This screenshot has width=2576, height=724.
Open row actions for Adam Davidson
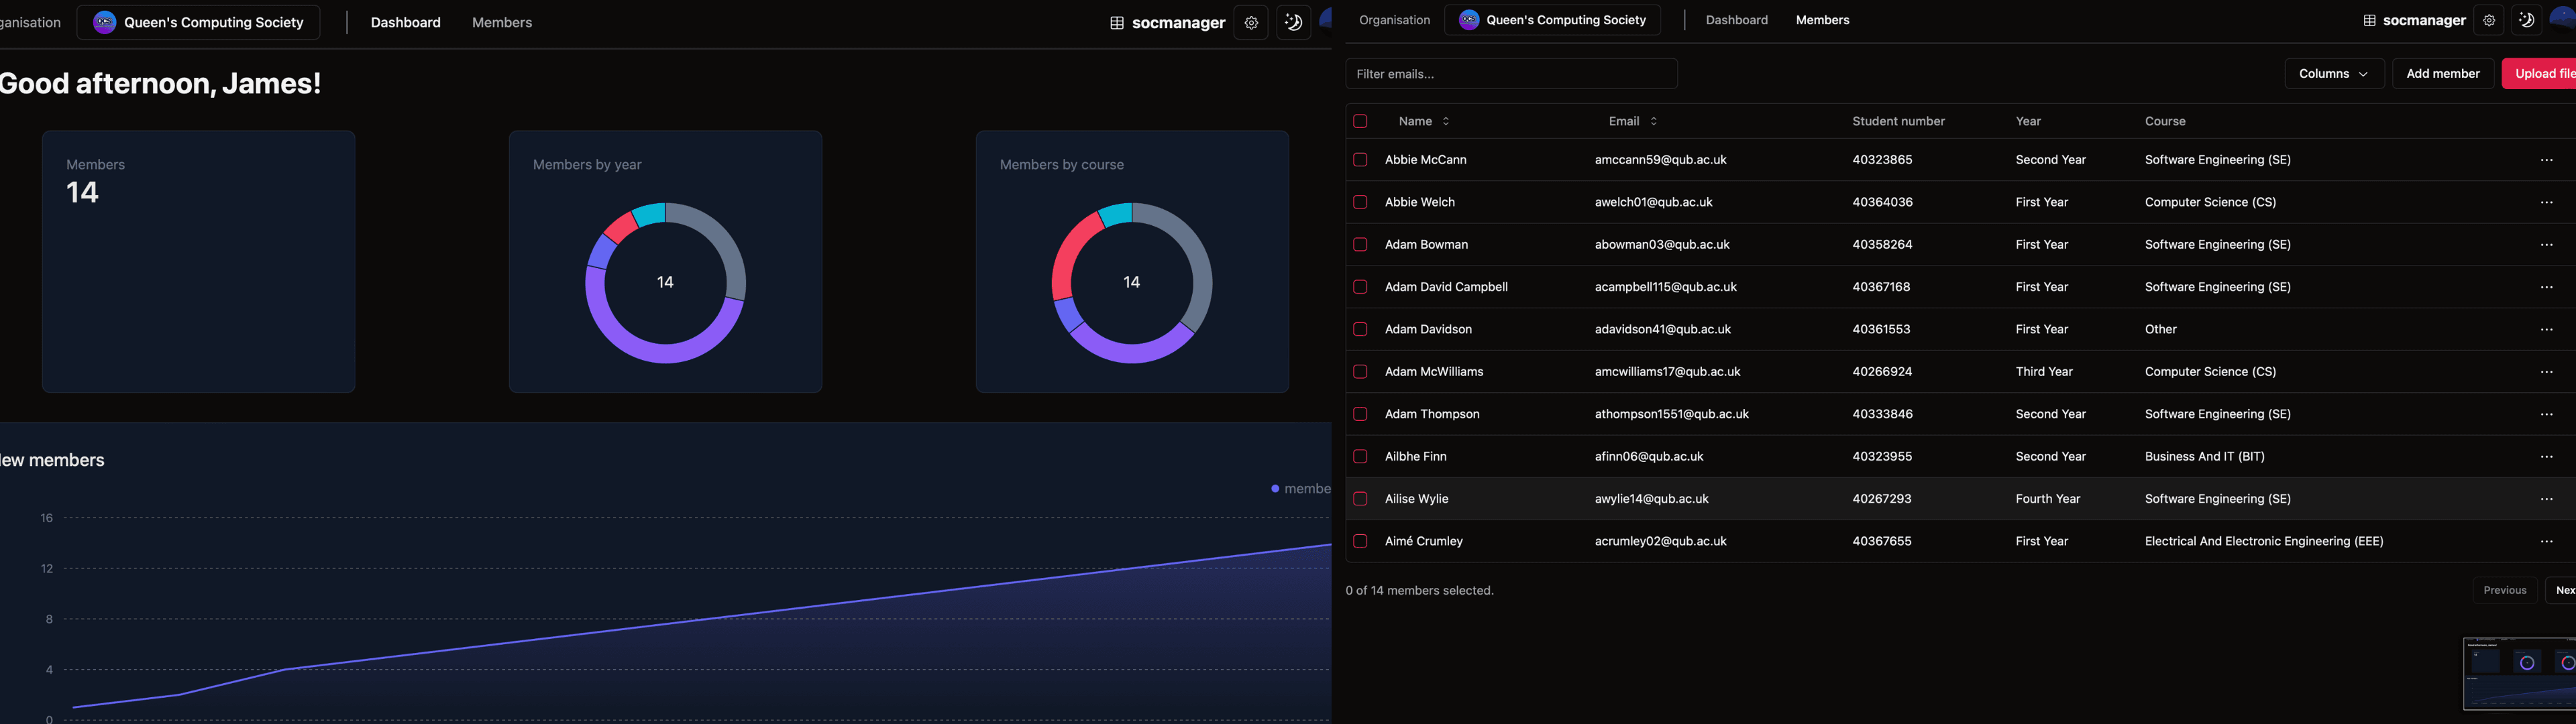coord(2546,329)
